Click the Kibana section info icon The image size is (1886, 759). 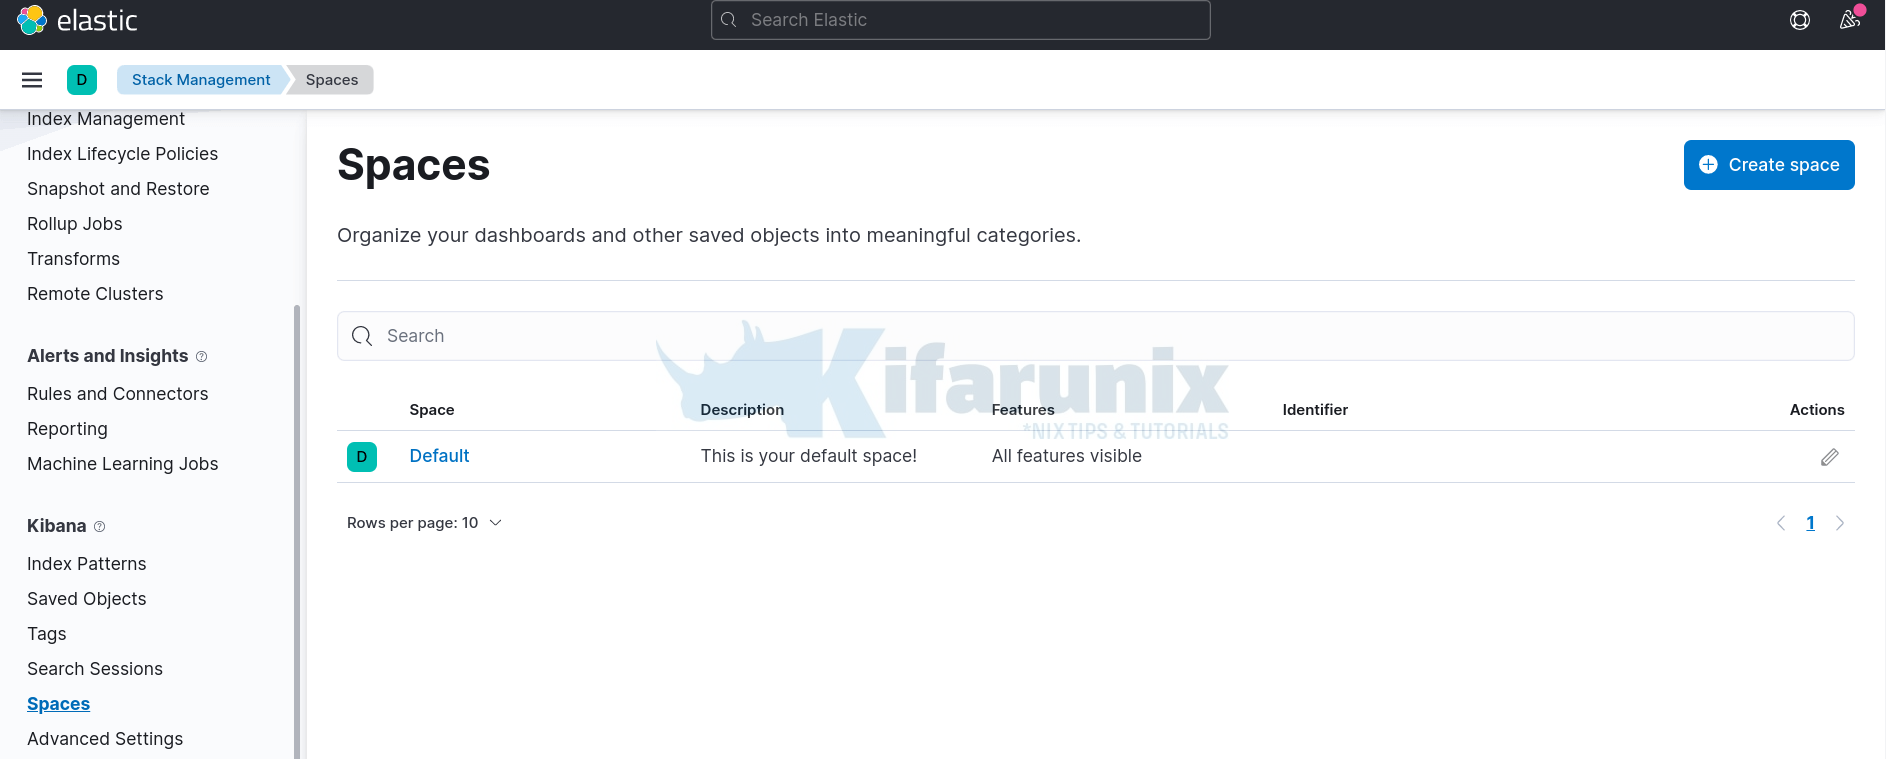(99, 527)
